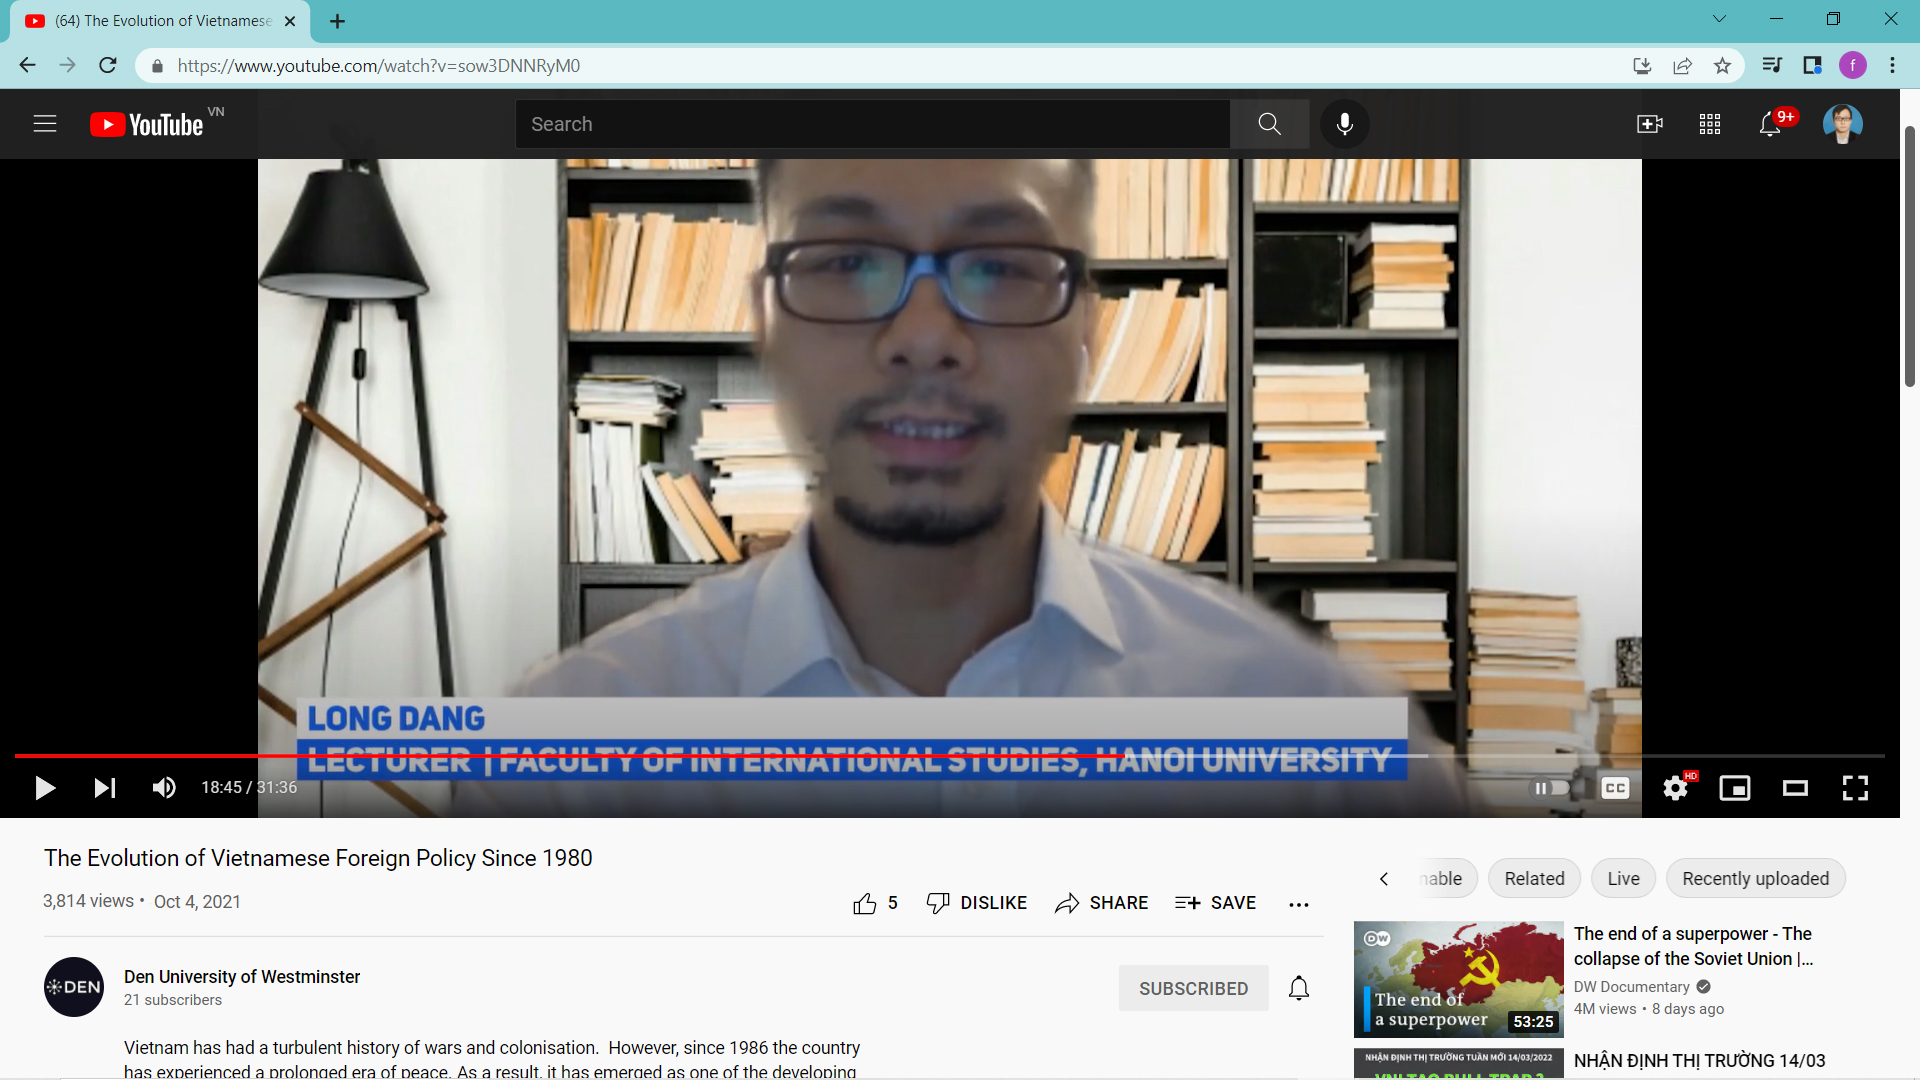Play the paused video
The width and height of the screenshot is (1920, 1080).
[x=45, y=788]
